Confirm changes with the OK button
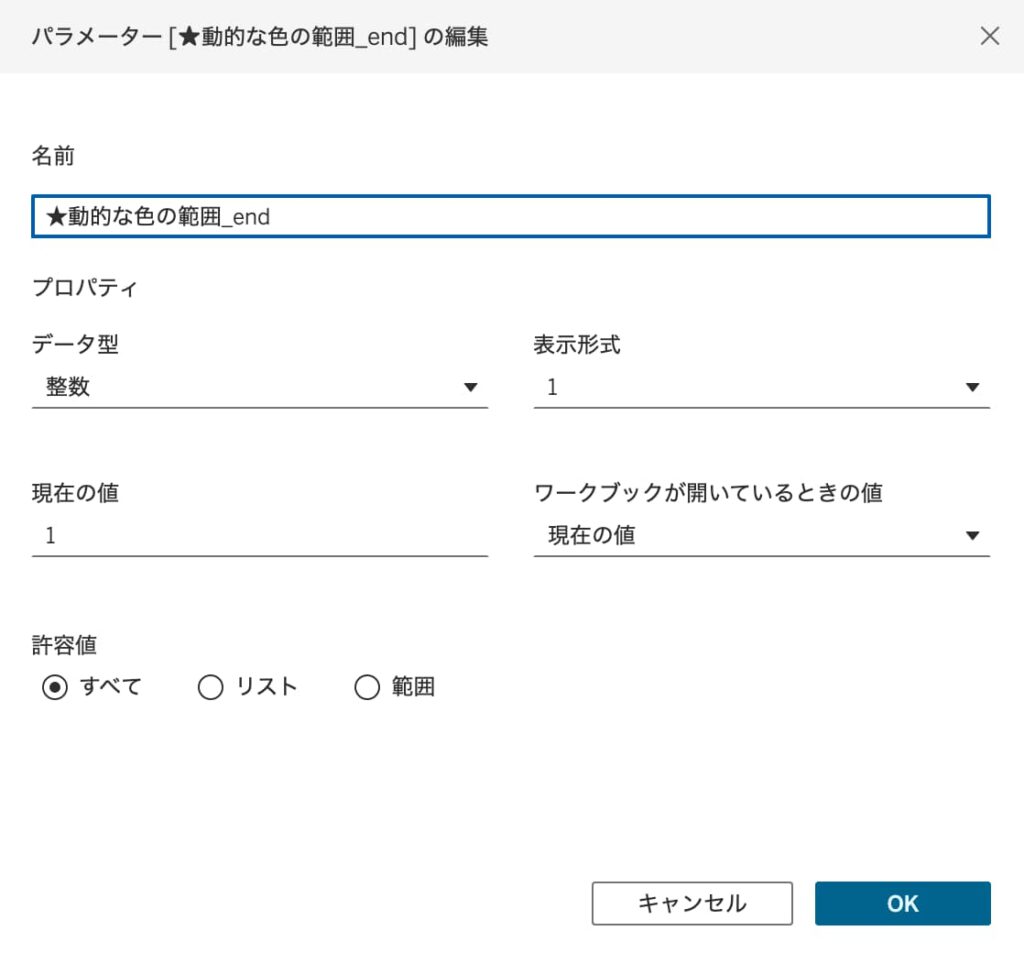Screen dimensions: 1024x953 click(x=902, y=903)
